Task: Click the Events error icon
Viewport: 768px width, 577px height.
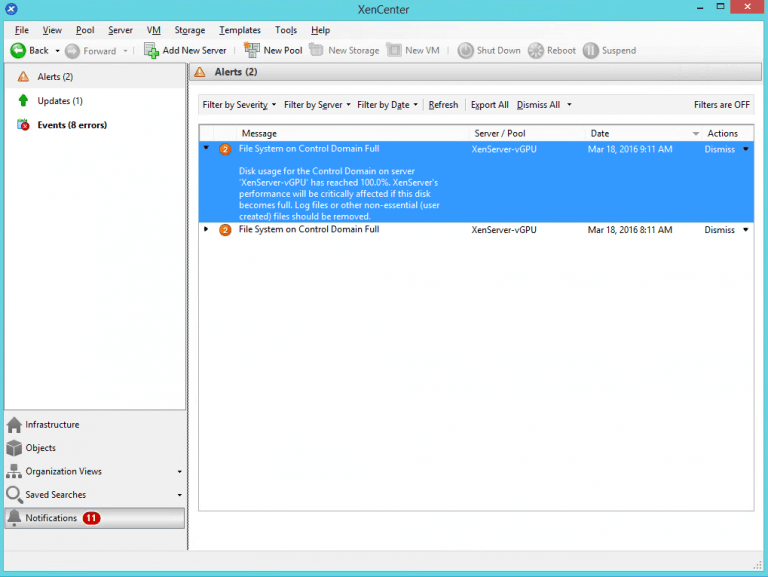Action: click(x=23, y=125)
